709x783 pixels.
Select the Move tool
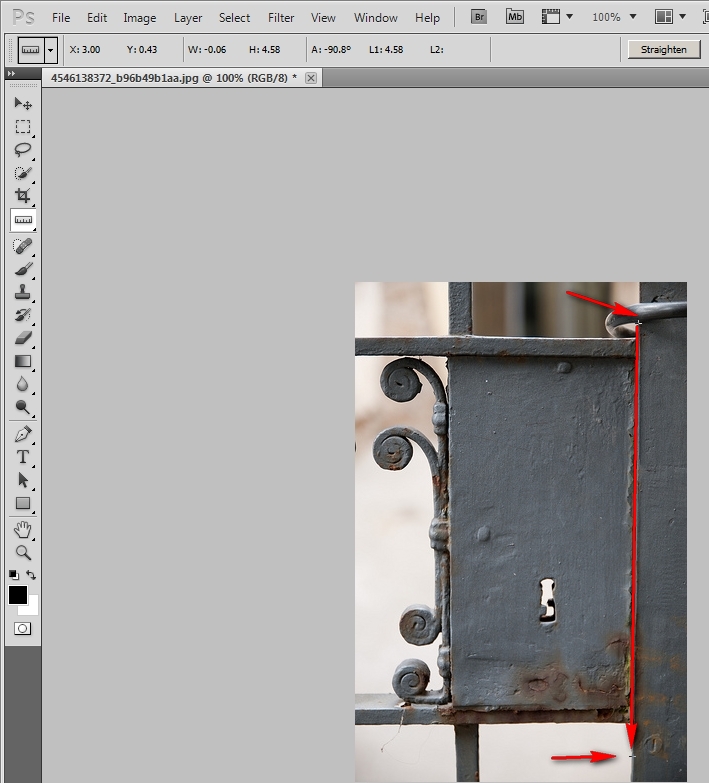tap(23, 103)
